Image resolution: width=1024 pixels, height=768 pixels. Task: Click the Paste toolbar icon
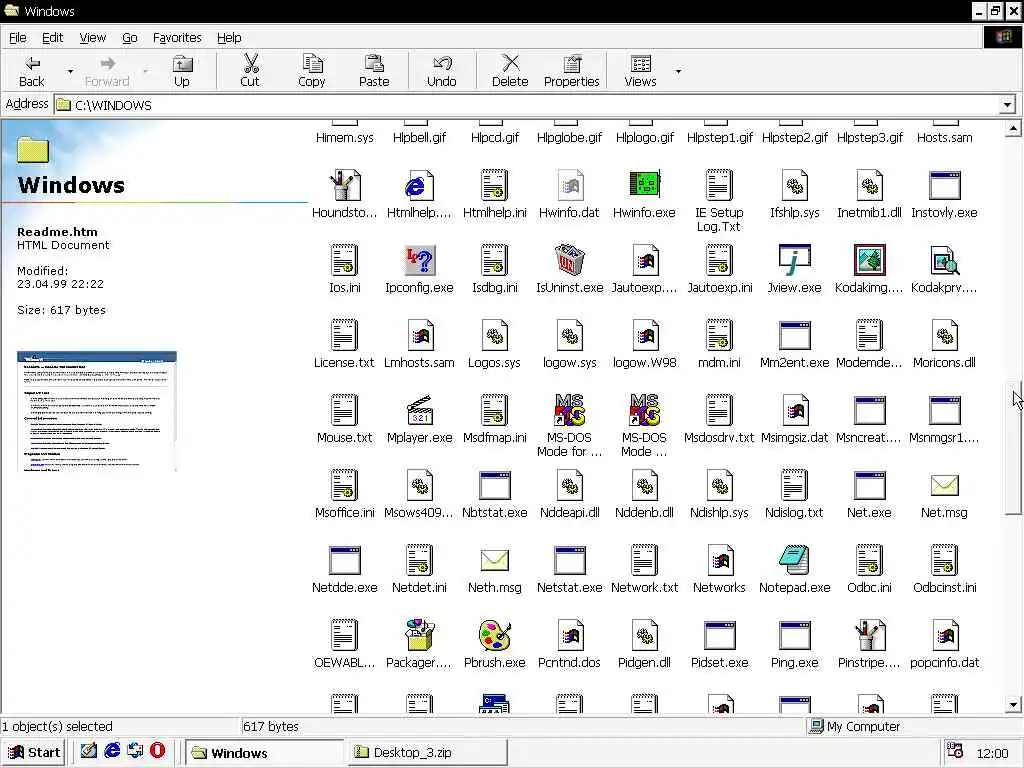click(374, 63)
